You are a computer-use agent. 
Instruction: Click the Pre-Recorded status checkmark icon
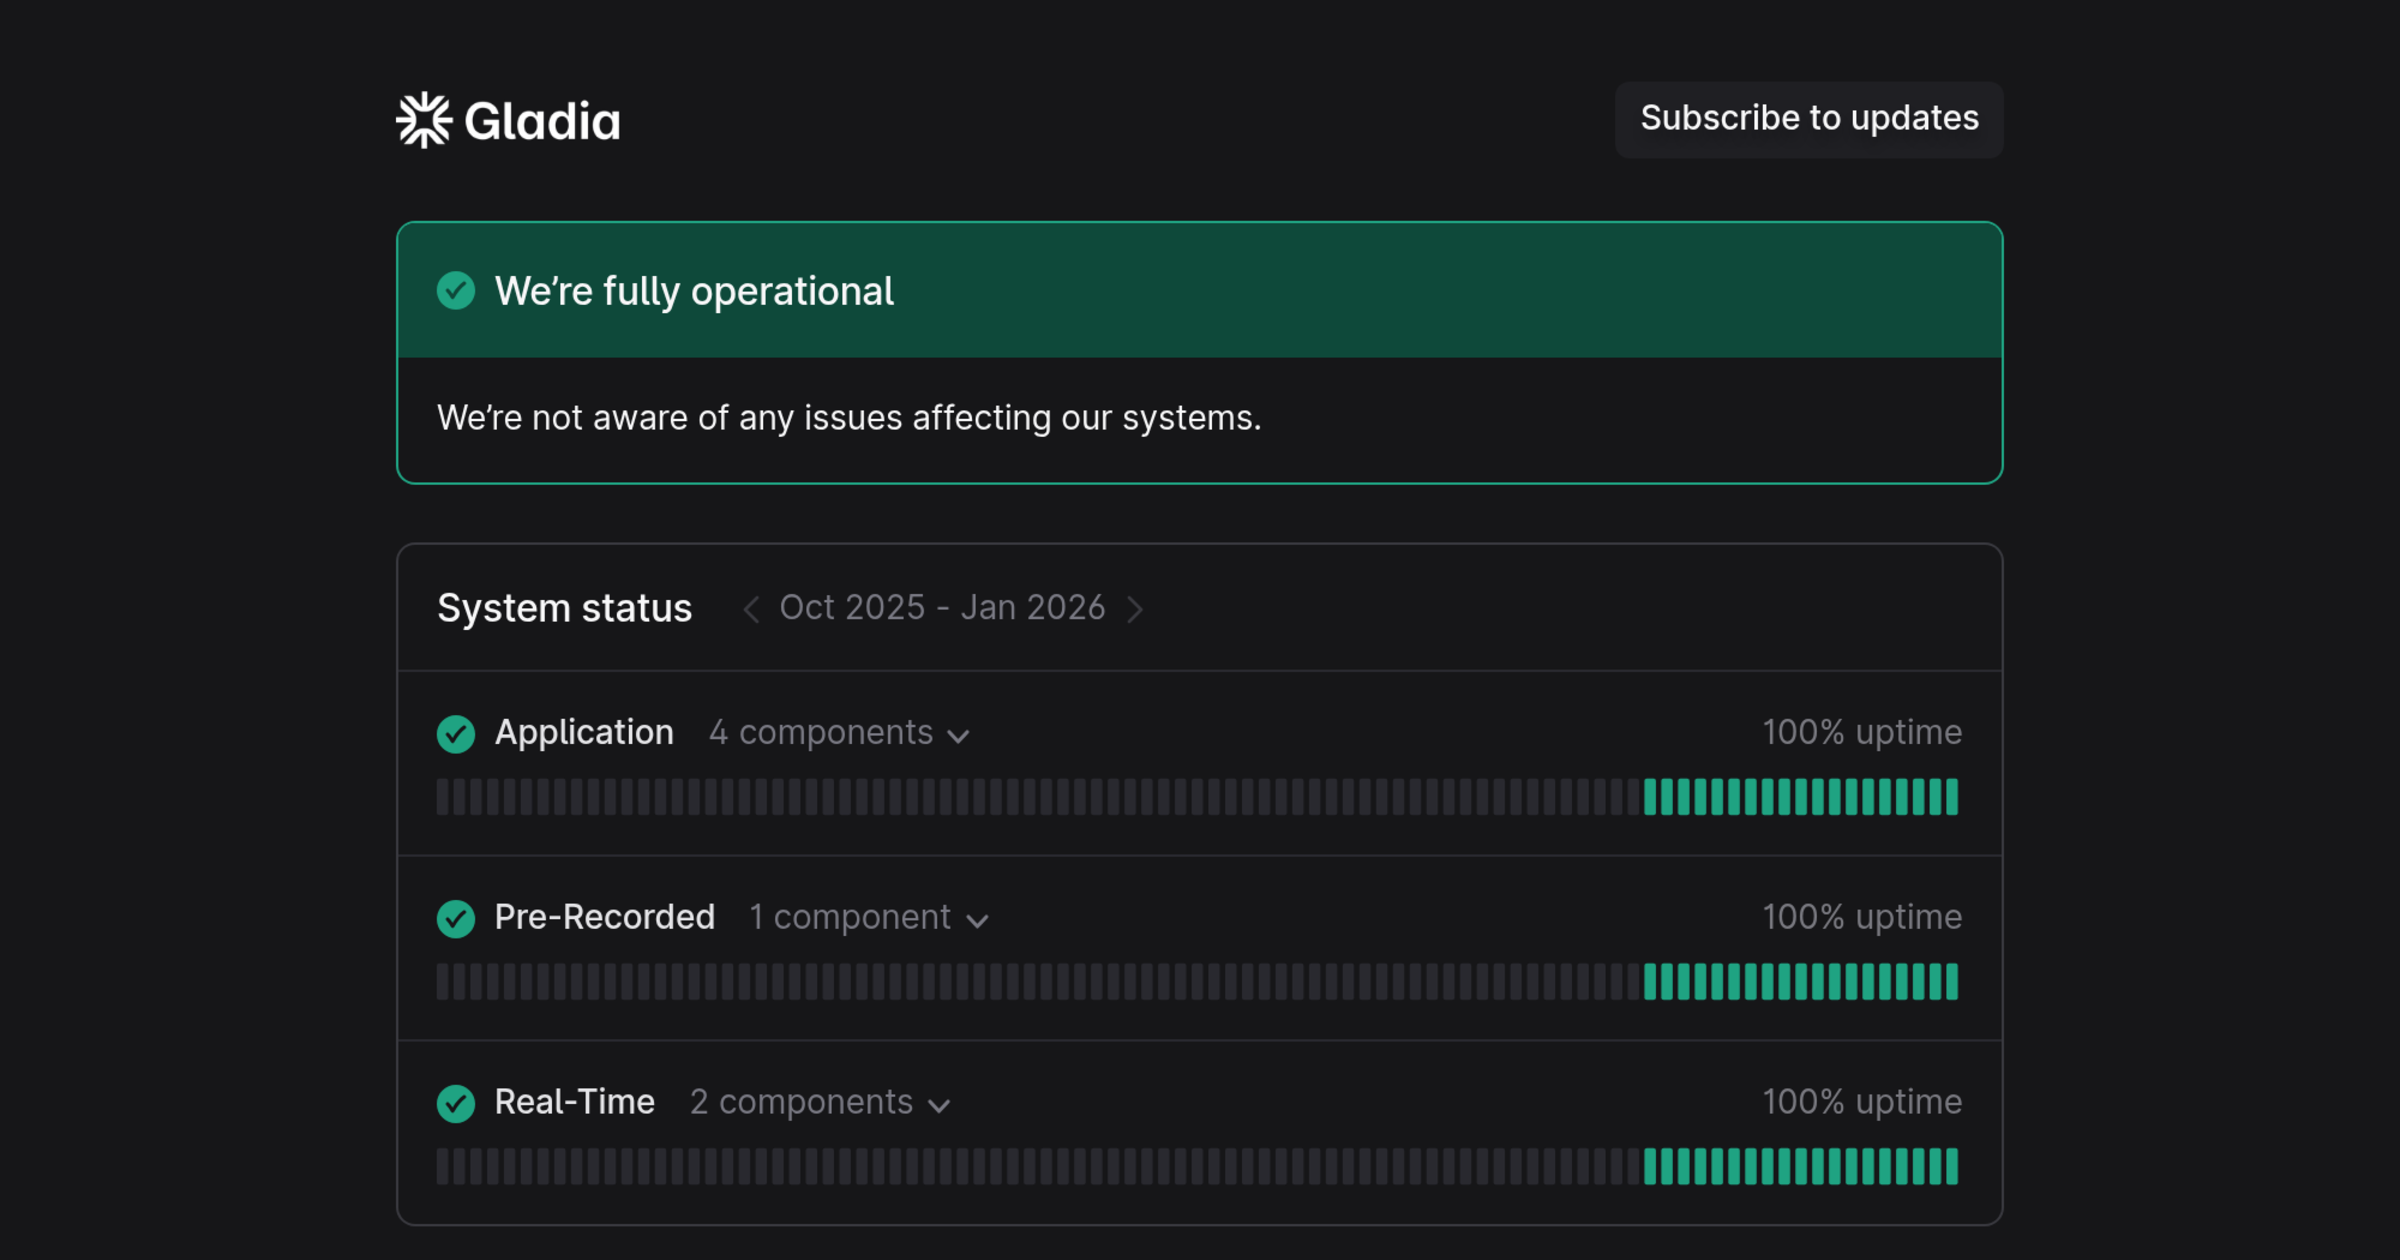456,918
